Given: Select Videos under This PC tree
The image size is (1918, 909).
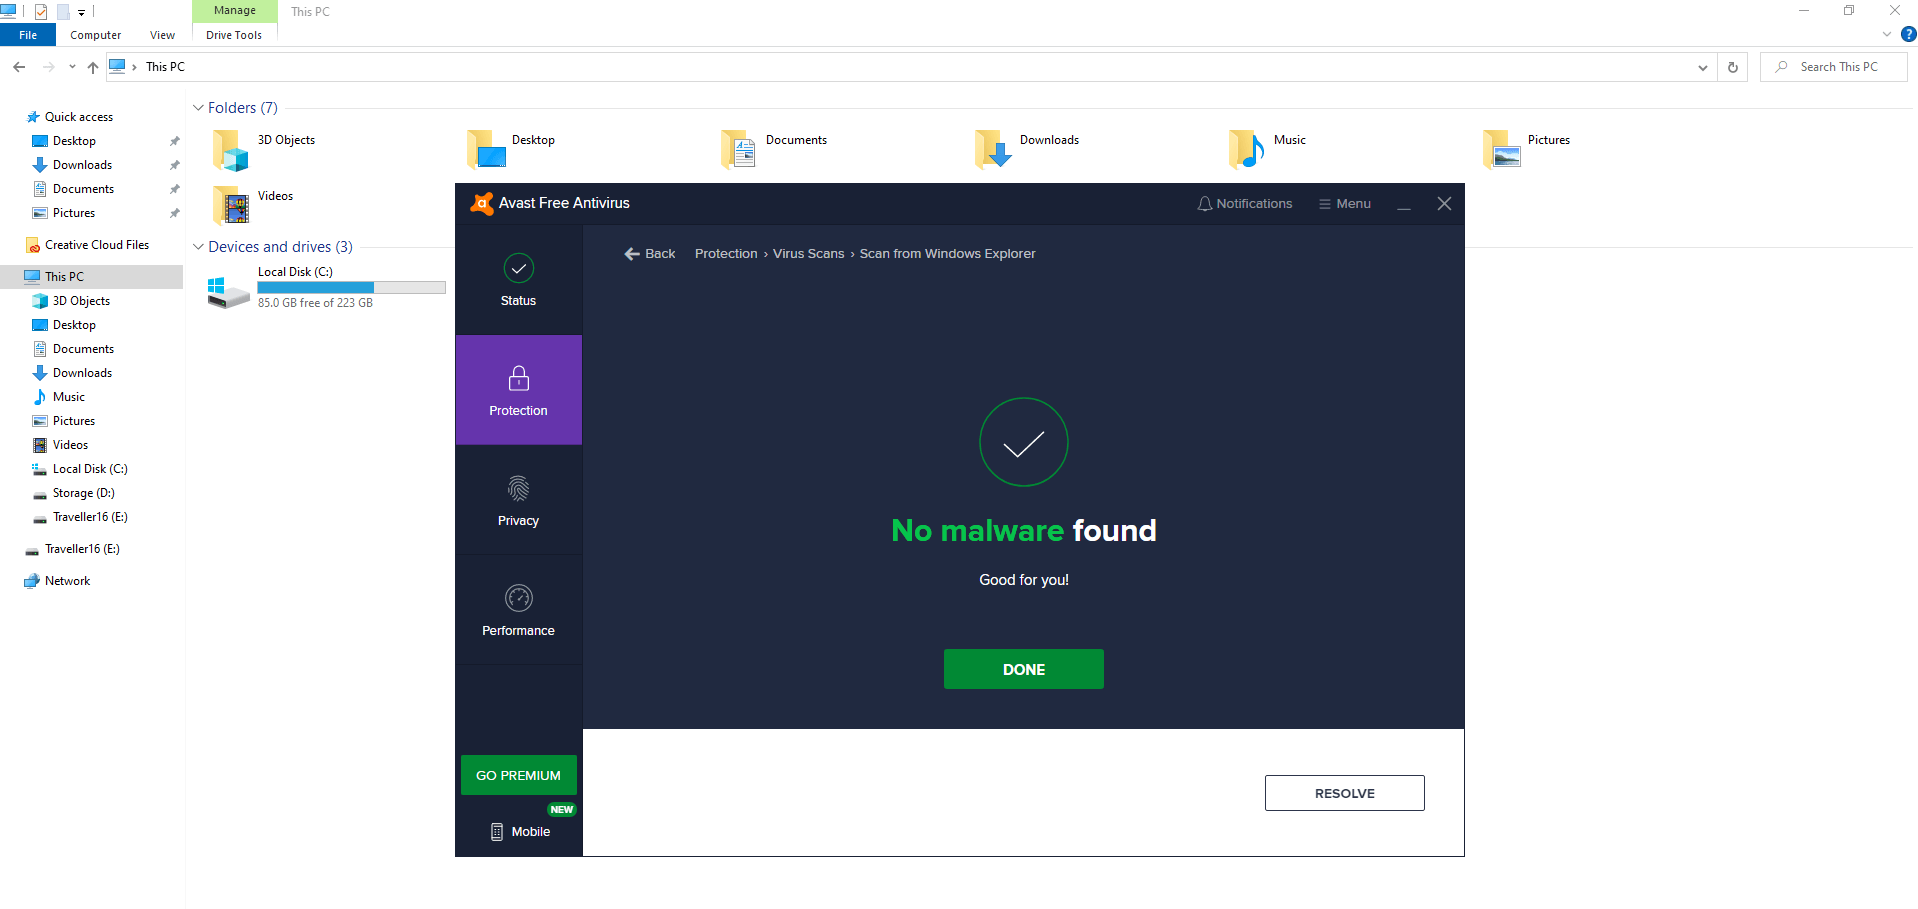Looking at the screenshot, I should click(x=70, y=445).
